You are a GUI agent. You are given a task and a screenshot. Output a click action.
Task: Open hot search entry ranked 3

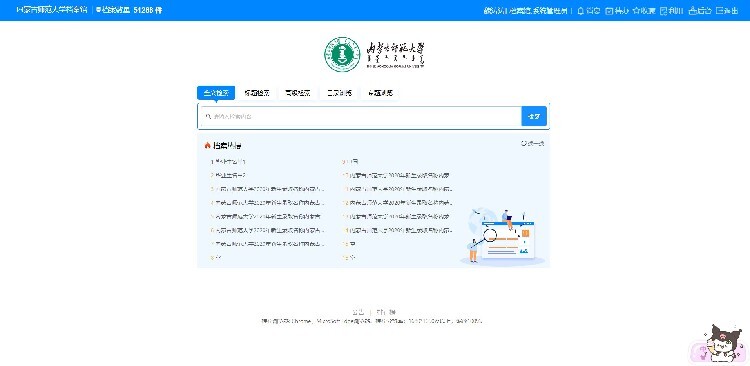point(268,189)
